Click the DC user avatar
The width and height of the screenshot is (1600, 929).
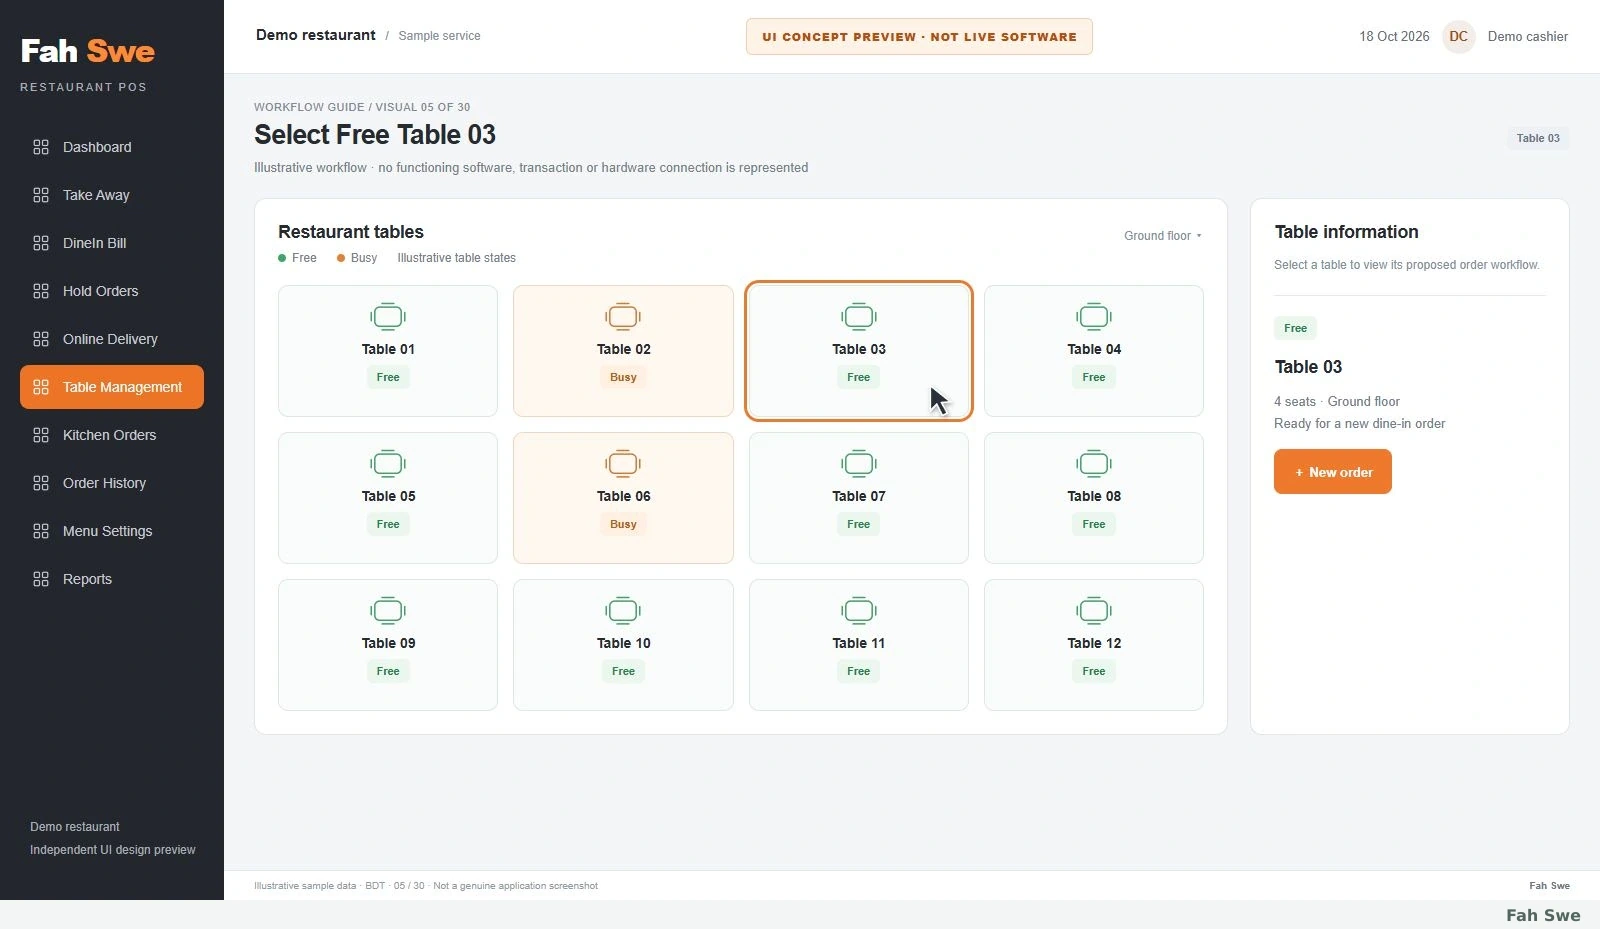pyautogui.click(x=1459, y=36)
